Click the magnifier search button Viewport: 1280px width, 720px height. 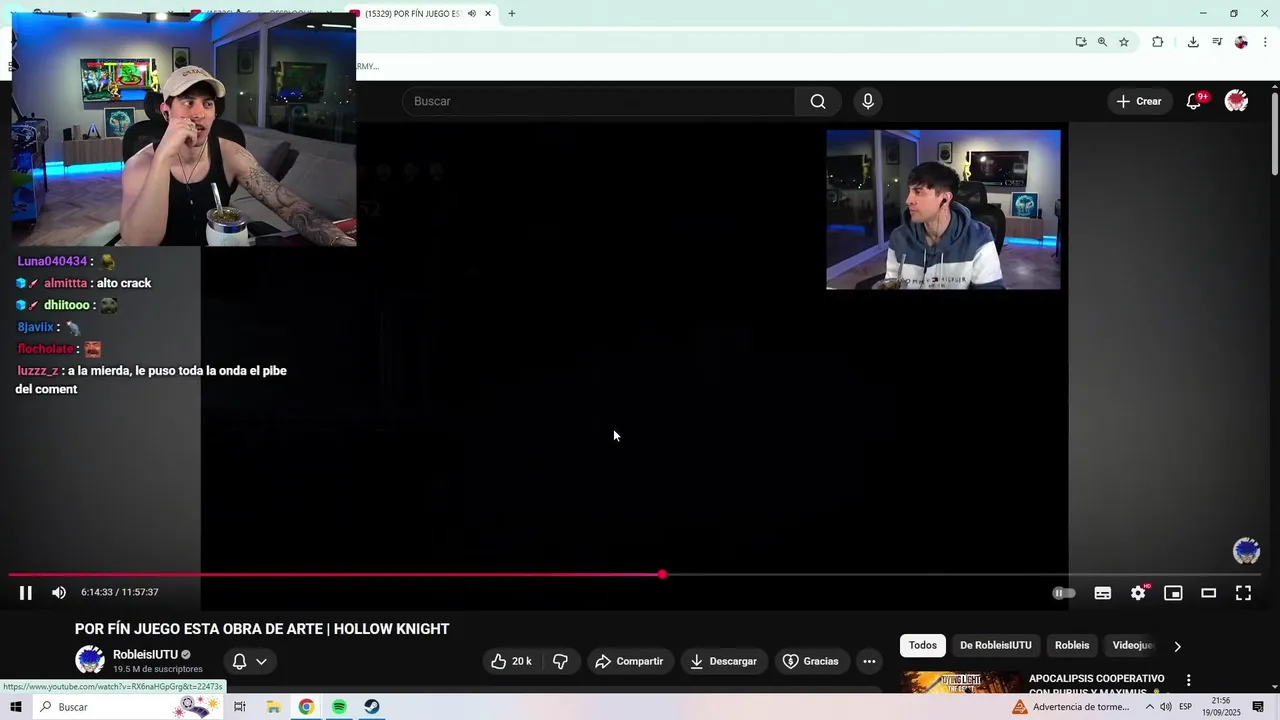pos(818,101)
